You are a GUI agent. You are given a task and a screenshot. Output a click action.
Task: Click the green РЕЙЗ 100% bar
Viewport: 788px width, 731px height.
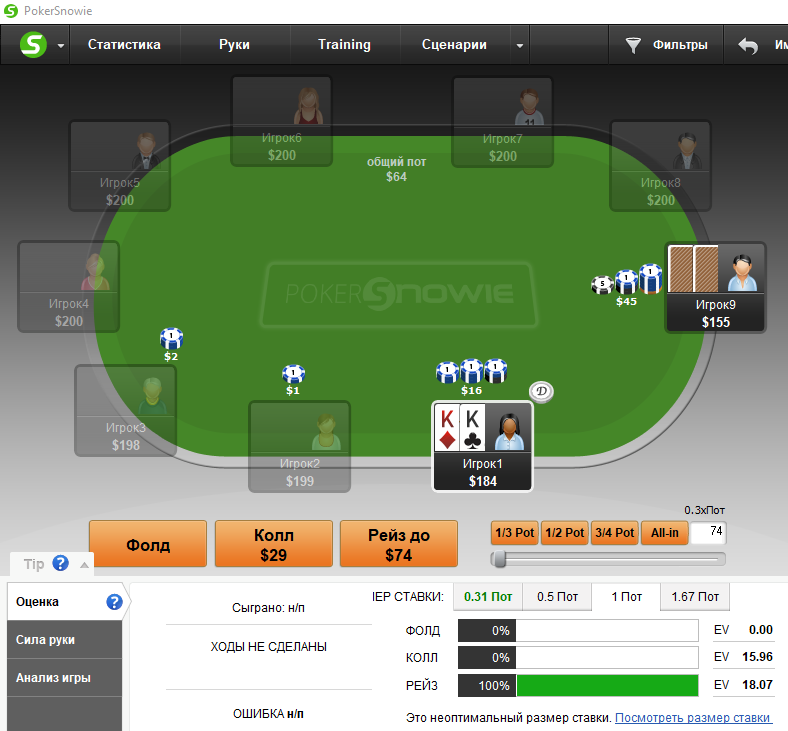[x=607, y=685]
